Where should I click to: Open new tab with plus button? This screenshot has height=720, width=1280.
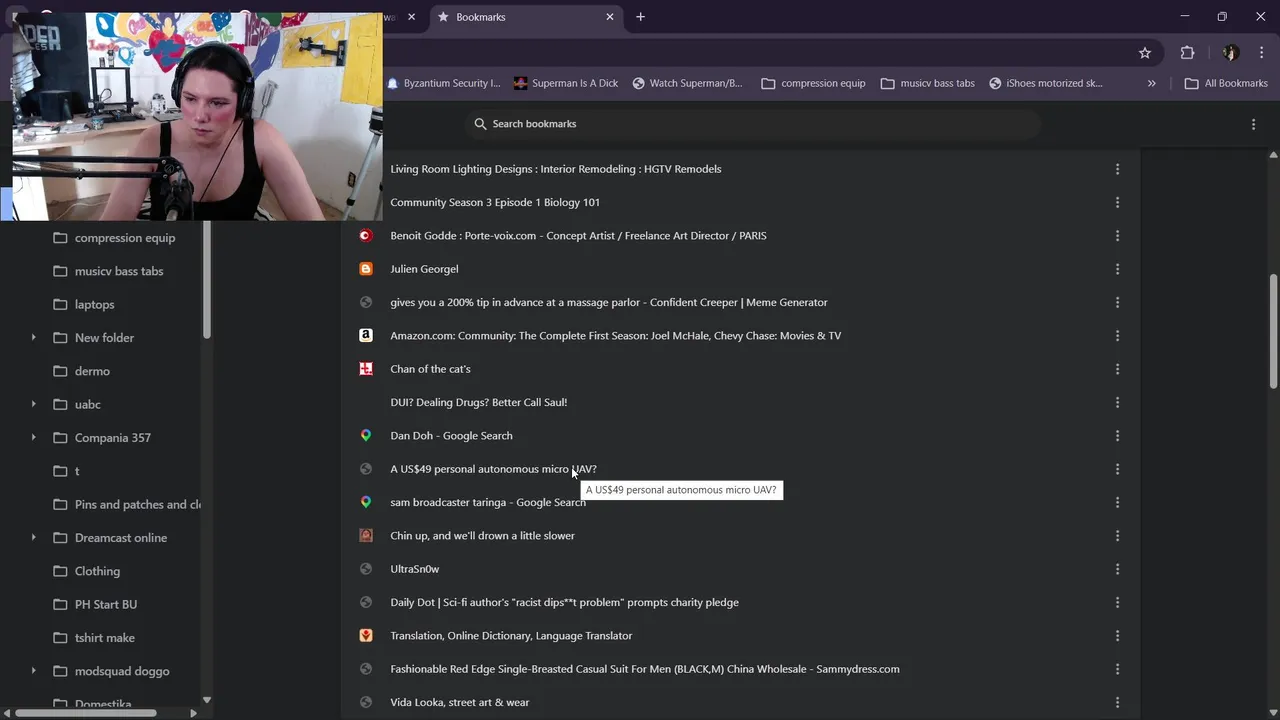640,17
